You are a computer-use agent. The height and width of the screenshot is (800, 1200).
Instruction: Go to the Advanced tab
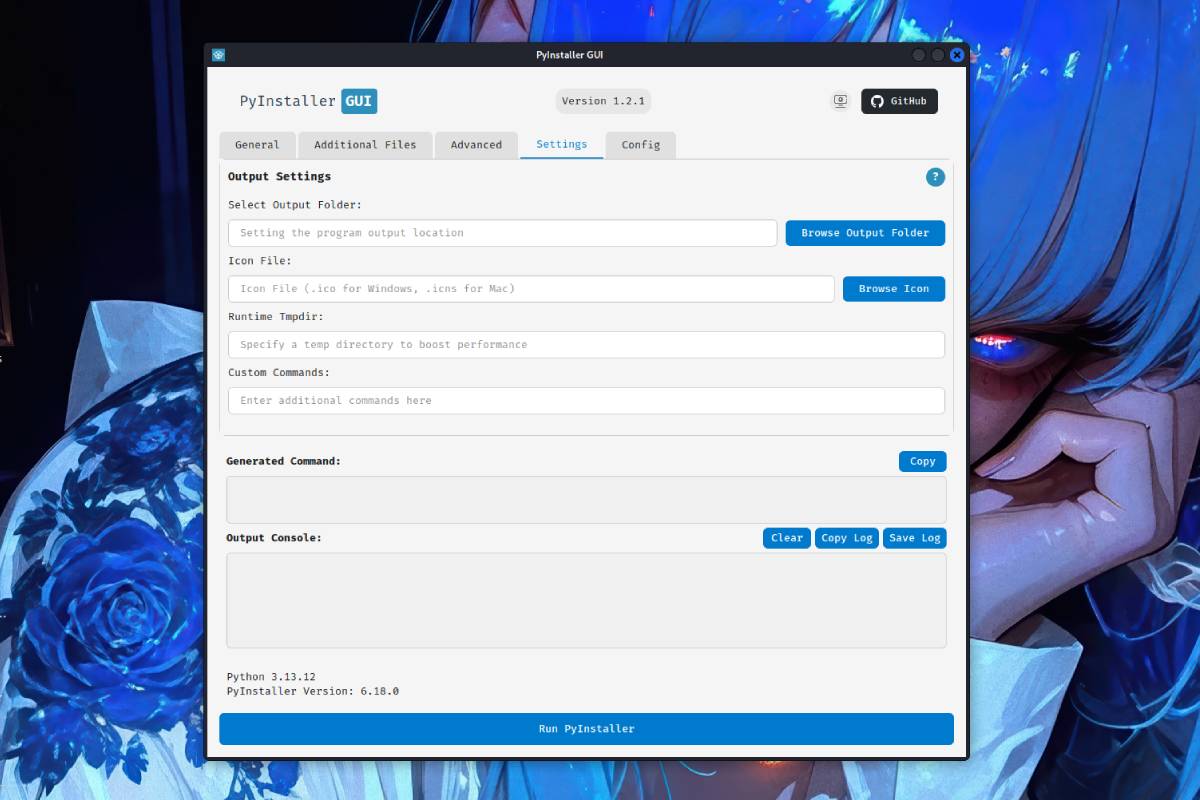pyautogui.click(x=476, y=145)
